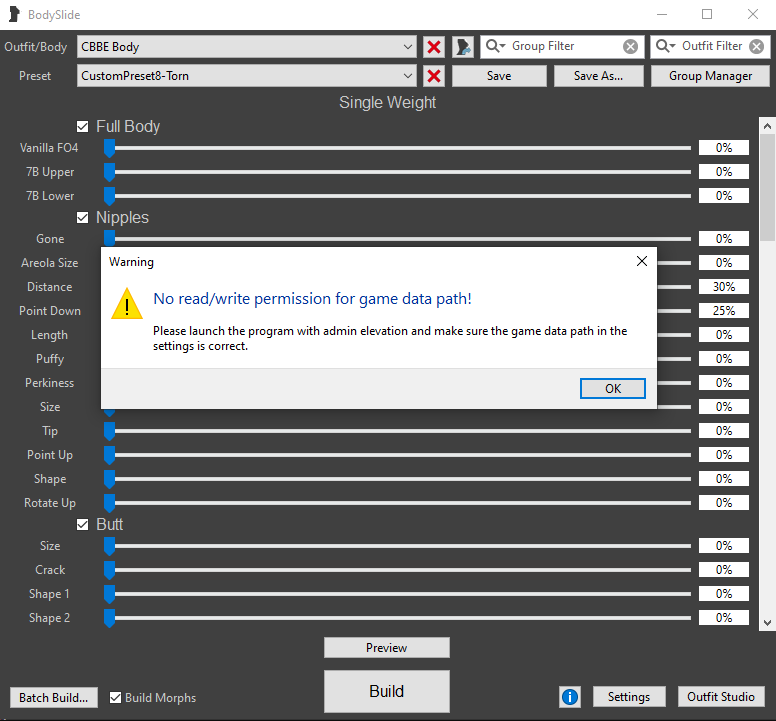Click the Vanilla FO4 slider handle

109,148
